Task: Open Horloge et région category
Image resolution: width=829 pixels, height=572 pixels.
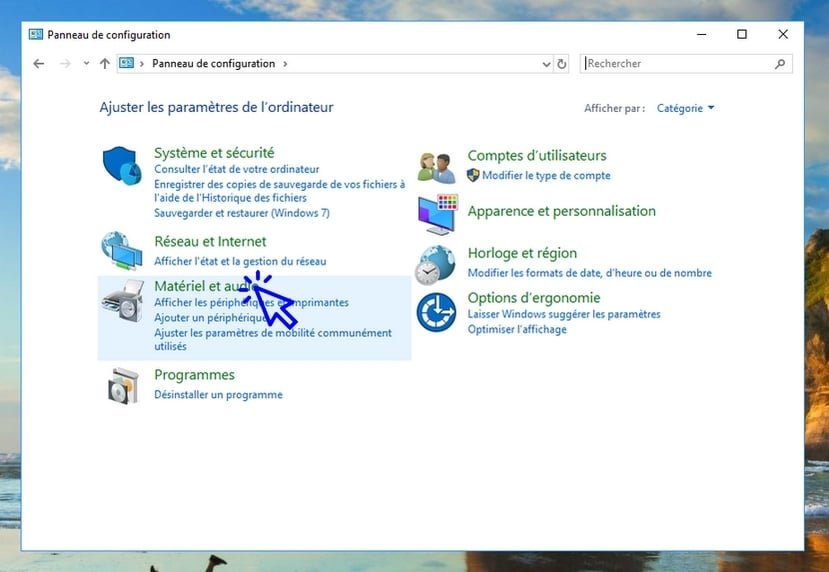Action: tap(522, 253)
